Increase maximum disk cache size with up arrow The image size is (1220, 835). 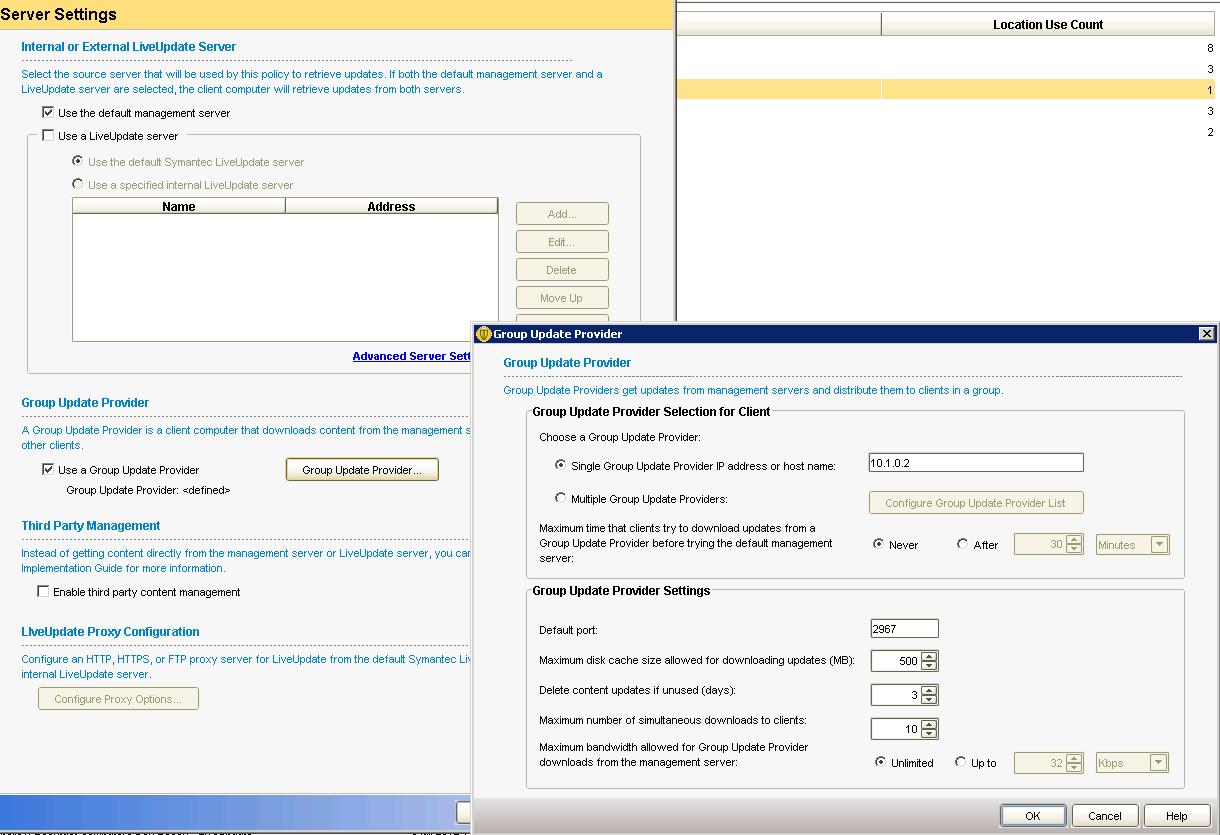(930, 656)
